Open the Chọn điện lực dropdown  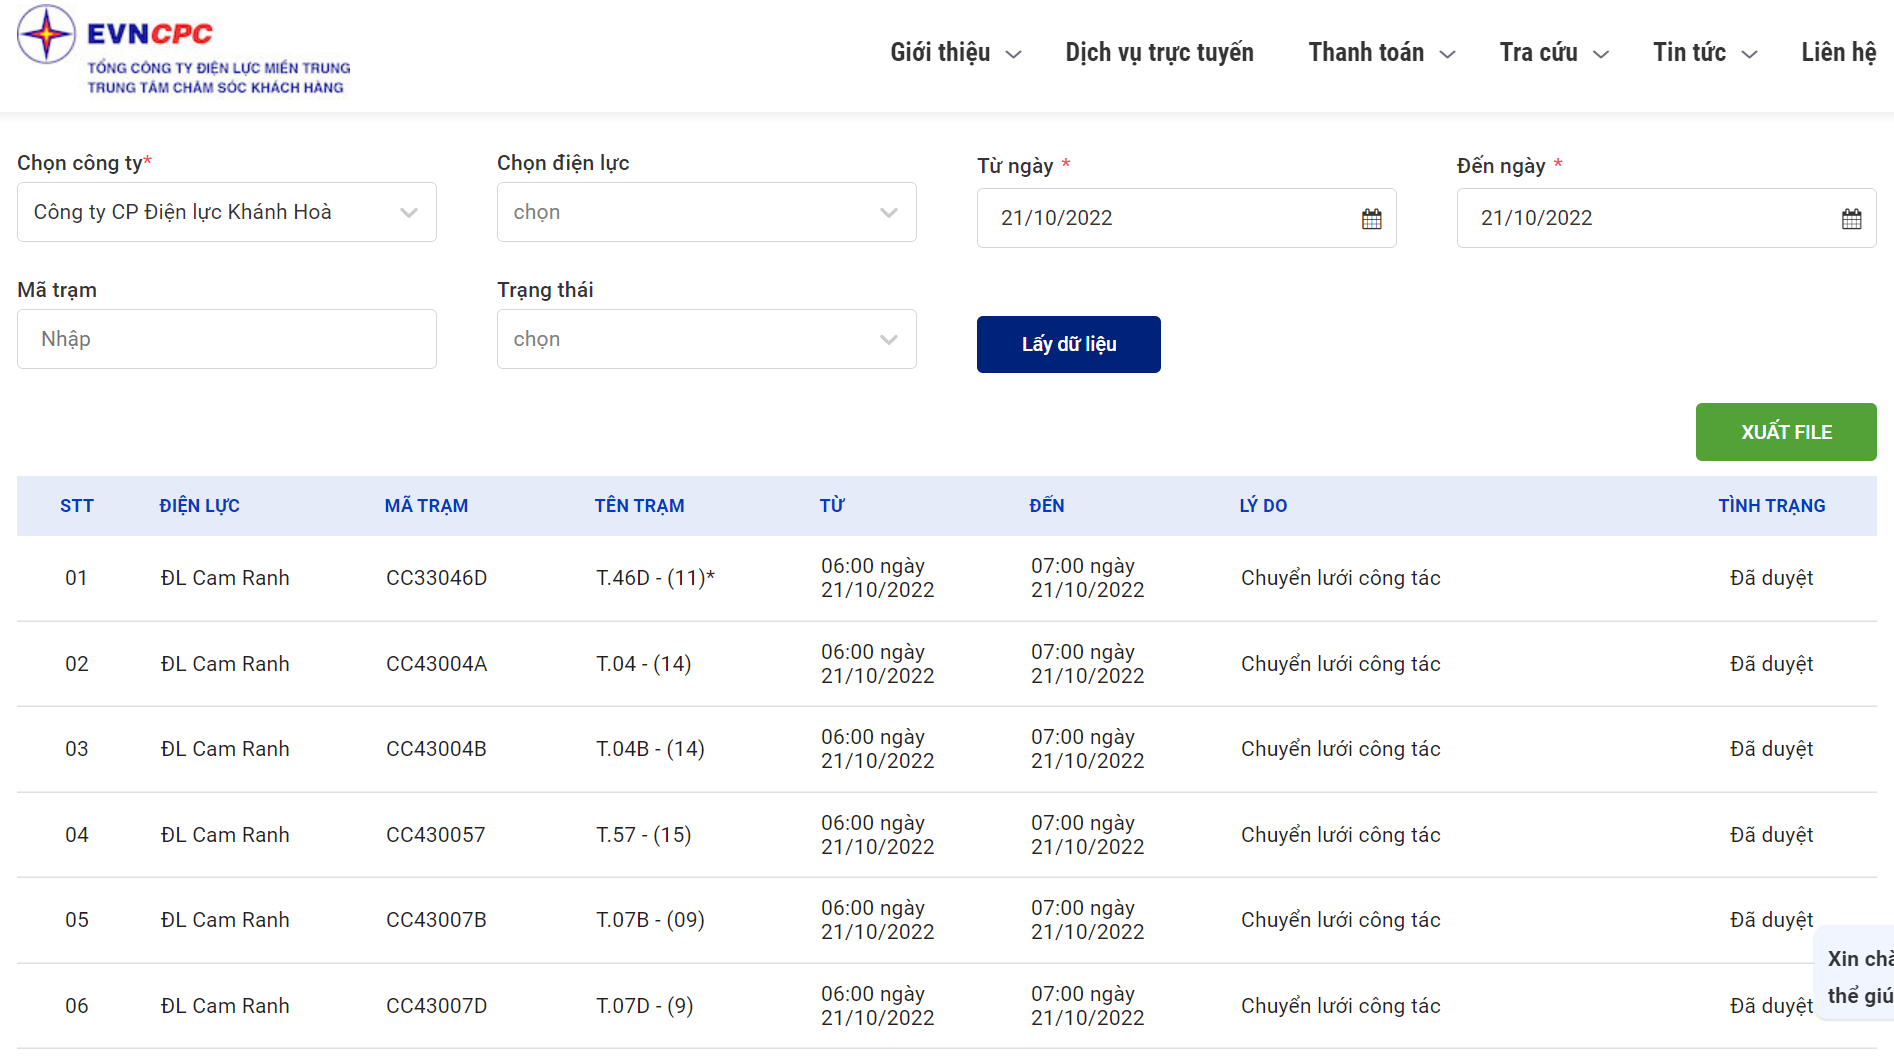pyautogui.click(x=706, y=212)
